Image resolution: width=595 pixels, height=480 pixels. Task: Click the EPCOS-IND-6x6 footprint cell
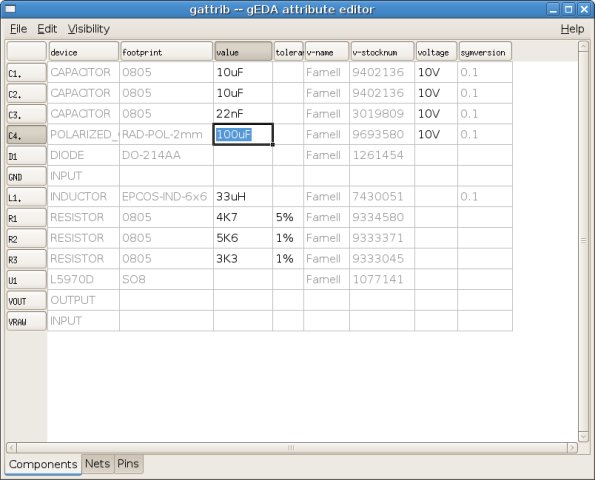tap(166, 197)
